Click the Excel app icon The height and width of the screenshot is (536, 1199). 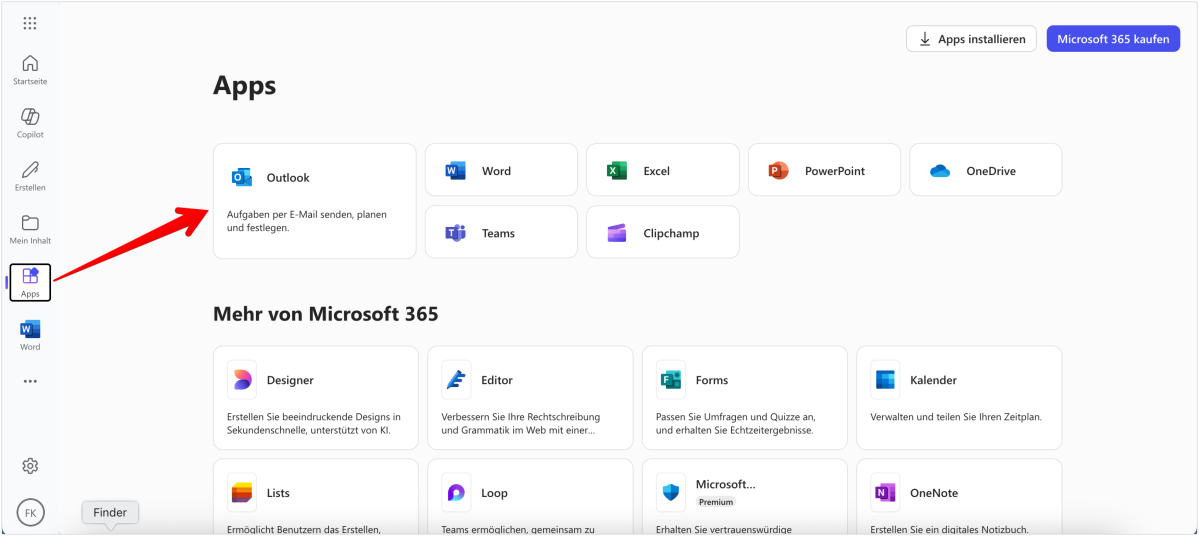(617, 171)
